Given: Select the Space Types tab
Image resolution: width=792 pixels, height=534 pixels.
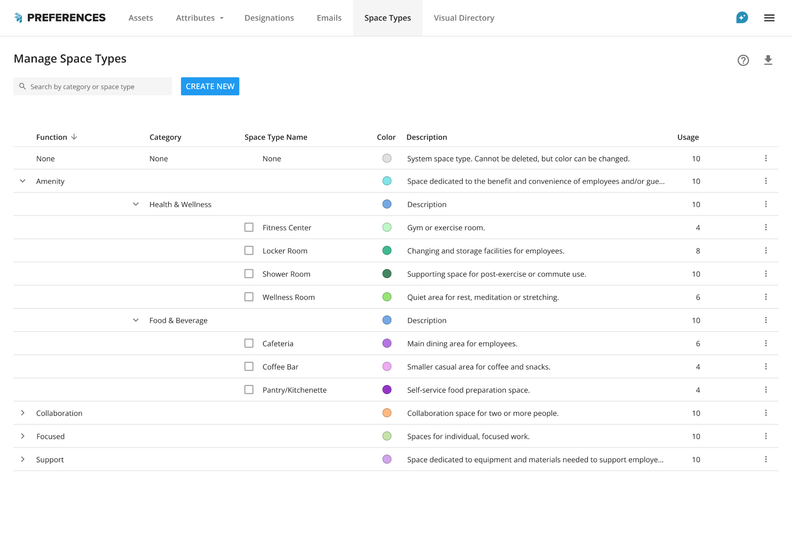Looking at the screenshot, I should (x=387, y=18).
